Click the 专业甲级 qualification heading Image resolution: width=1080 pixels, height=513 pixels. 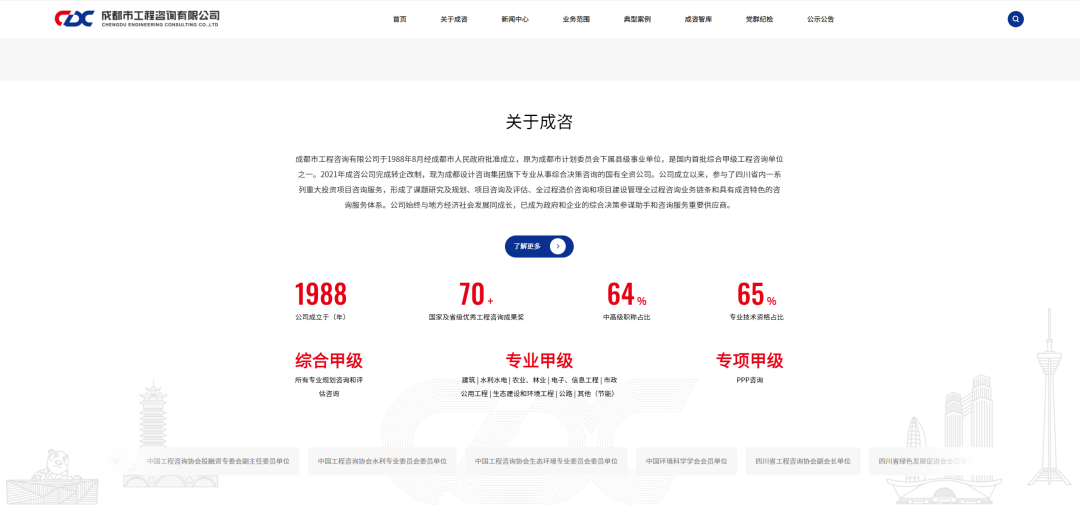pyautogui.click(x=539, y=361)
